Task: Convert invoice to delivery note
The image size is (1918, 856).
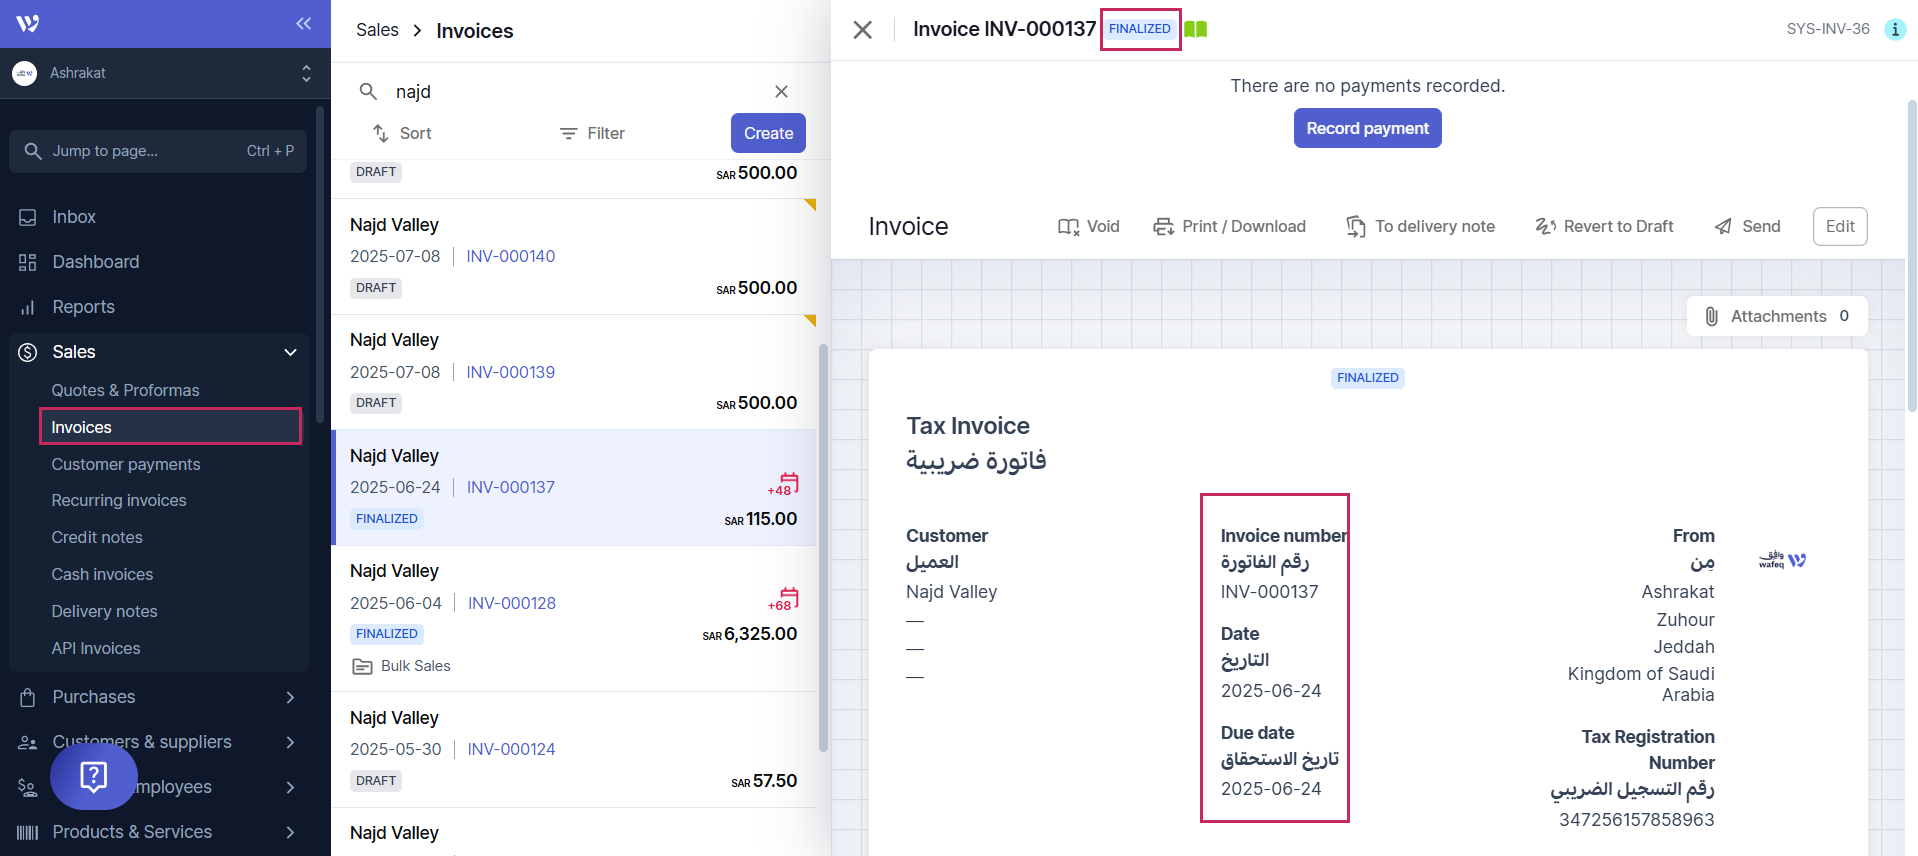Action: tap(1419, 226)
